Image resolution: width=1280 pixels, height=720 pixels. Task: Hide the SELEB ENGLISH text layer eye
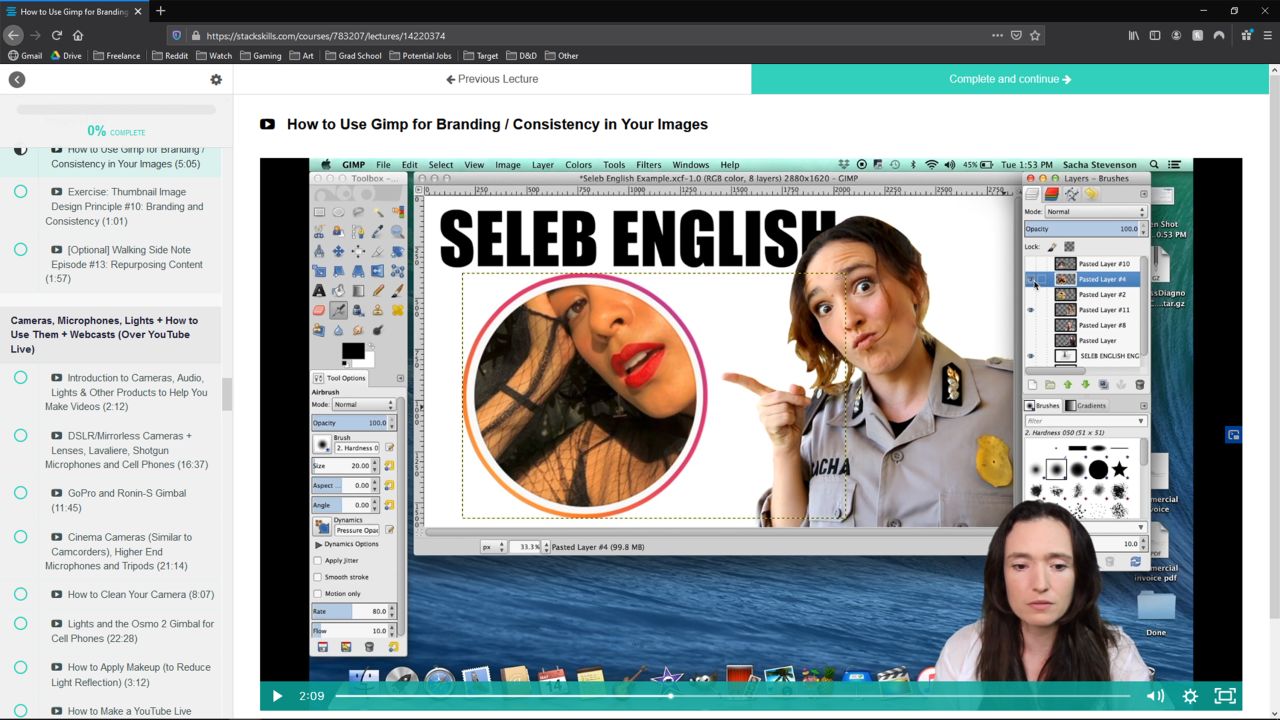[1031, 356]
